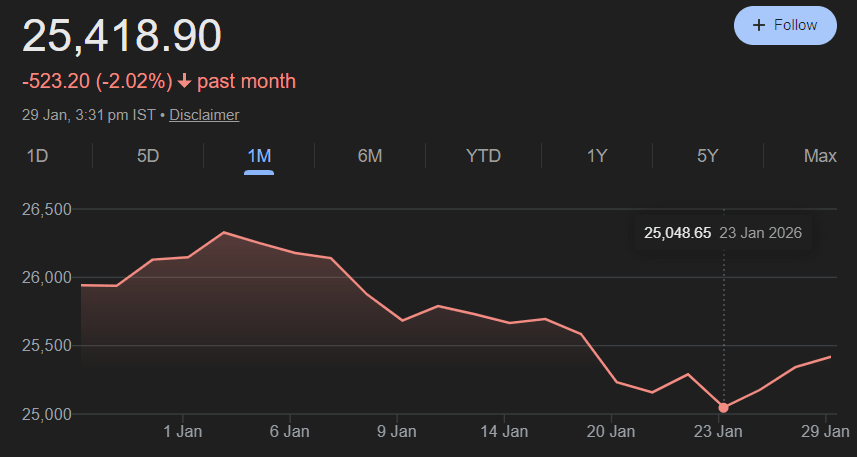Switch to the 1Y range tab
The height and width of the screenshot is (457, 857).
coord(597,156)
